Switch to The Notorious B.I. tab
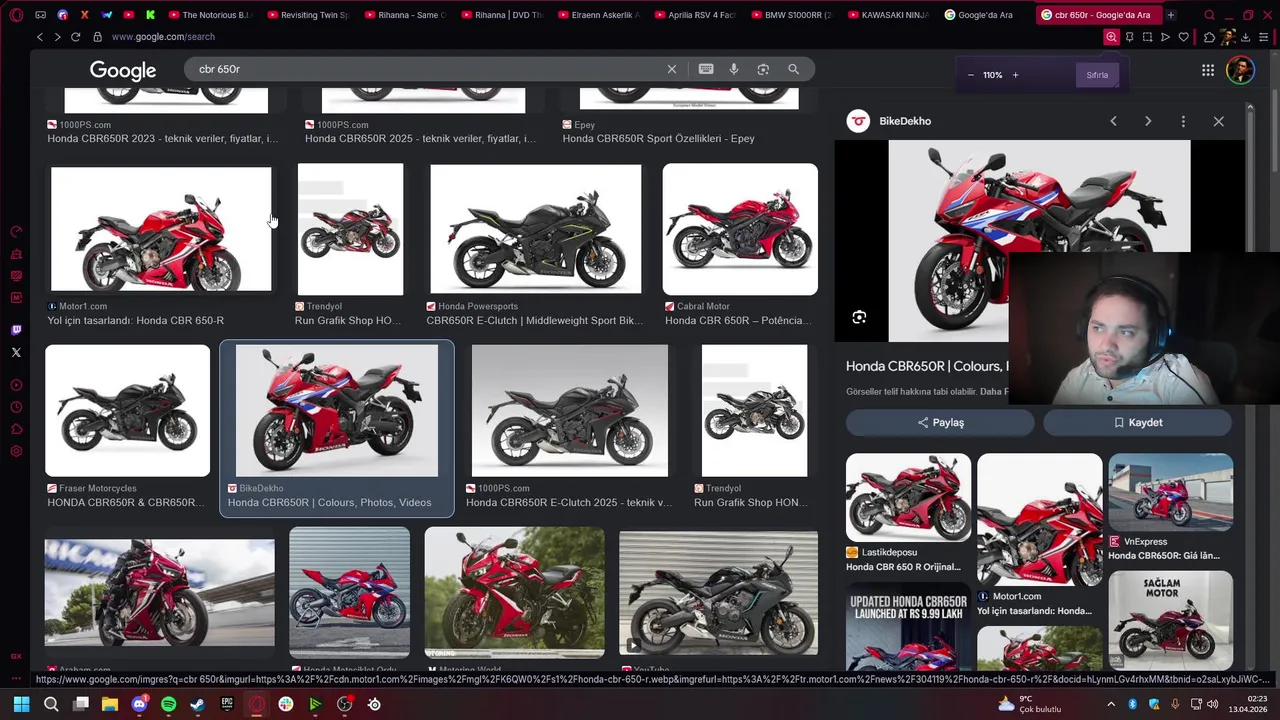The width and height of the screenshot is (1280, 720). (x=209, y=15)
